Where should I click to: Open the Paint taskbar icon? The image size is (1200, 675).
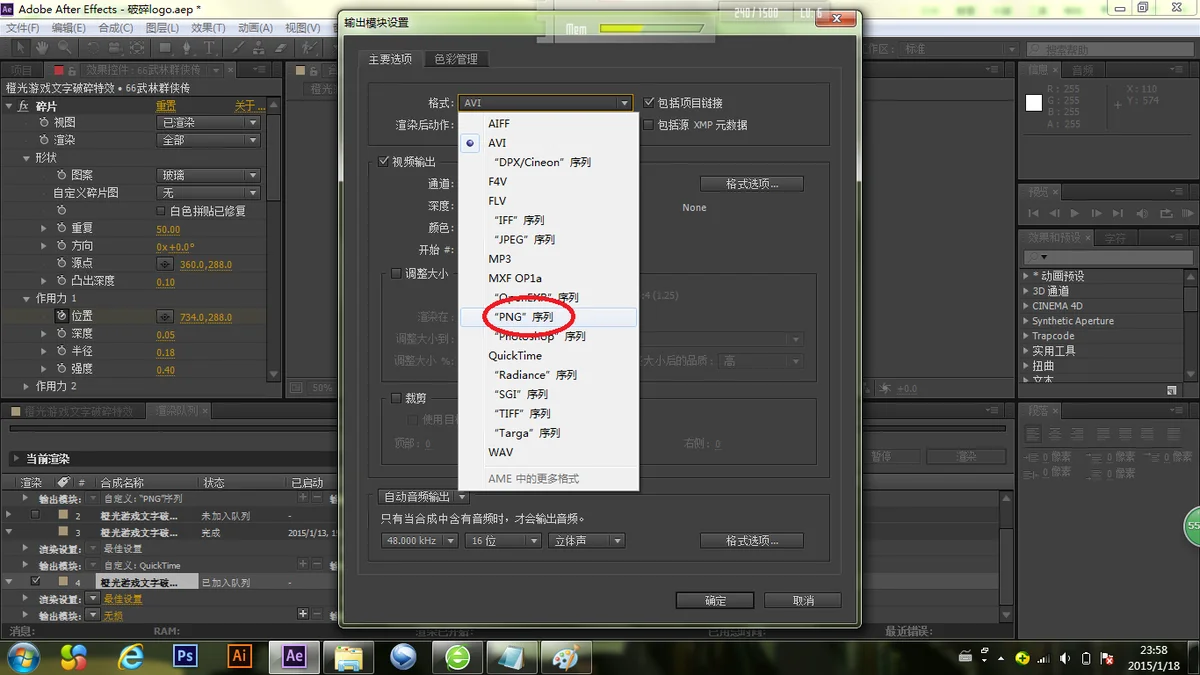coord(566,656)
